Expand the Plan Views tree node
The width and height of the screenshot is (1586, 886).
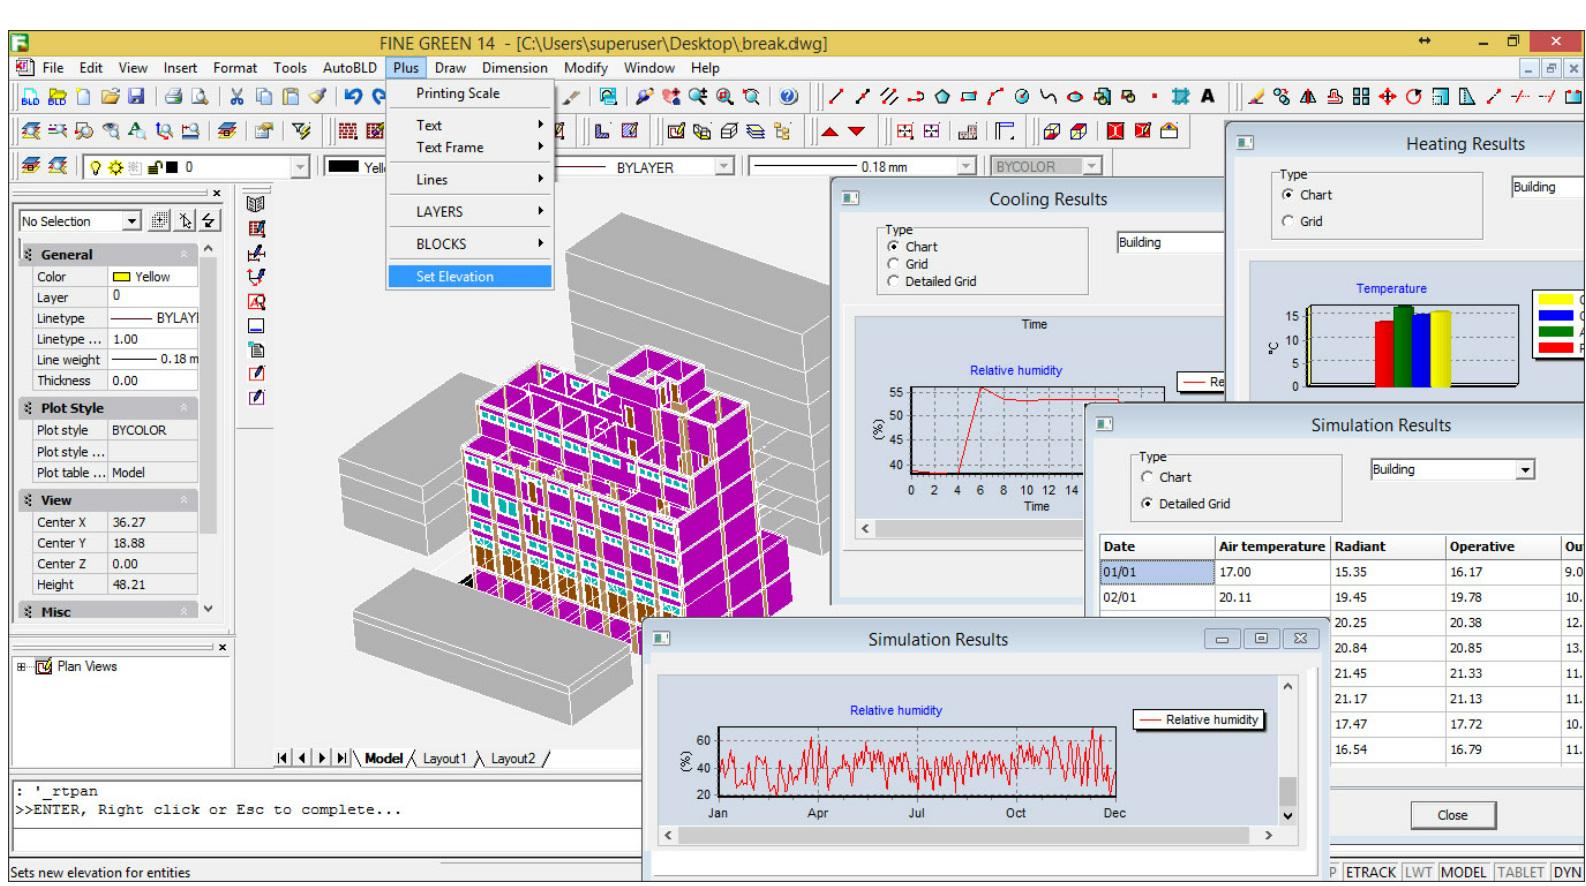21,667
